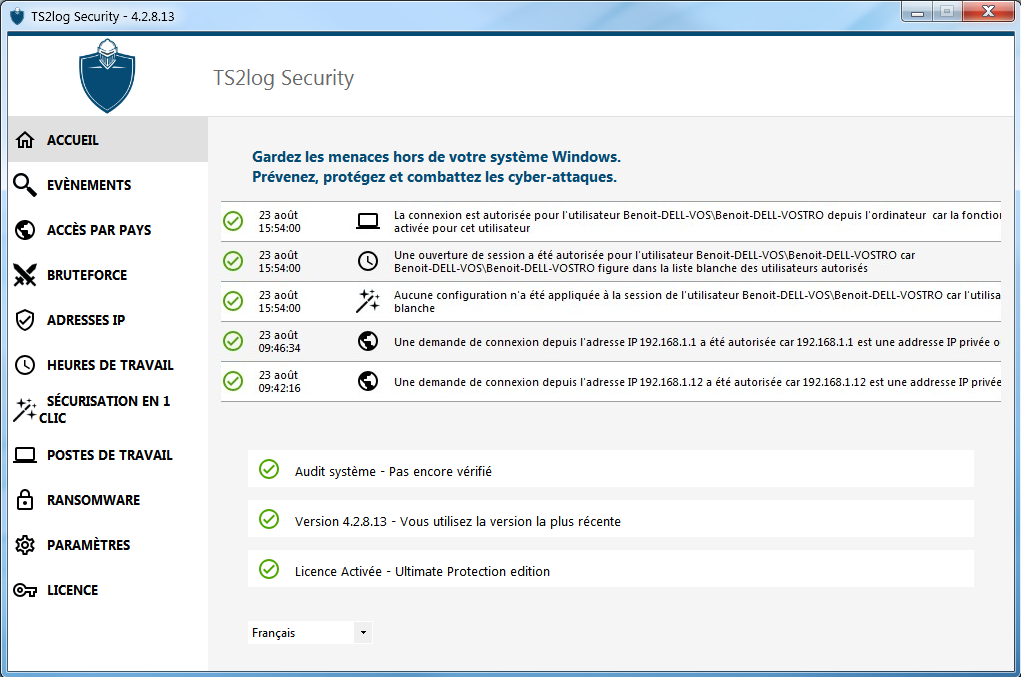Viewport: 1021px width, 677px height.
Task: Open the Paramètres menu entry
Action: tap(108, 545)
